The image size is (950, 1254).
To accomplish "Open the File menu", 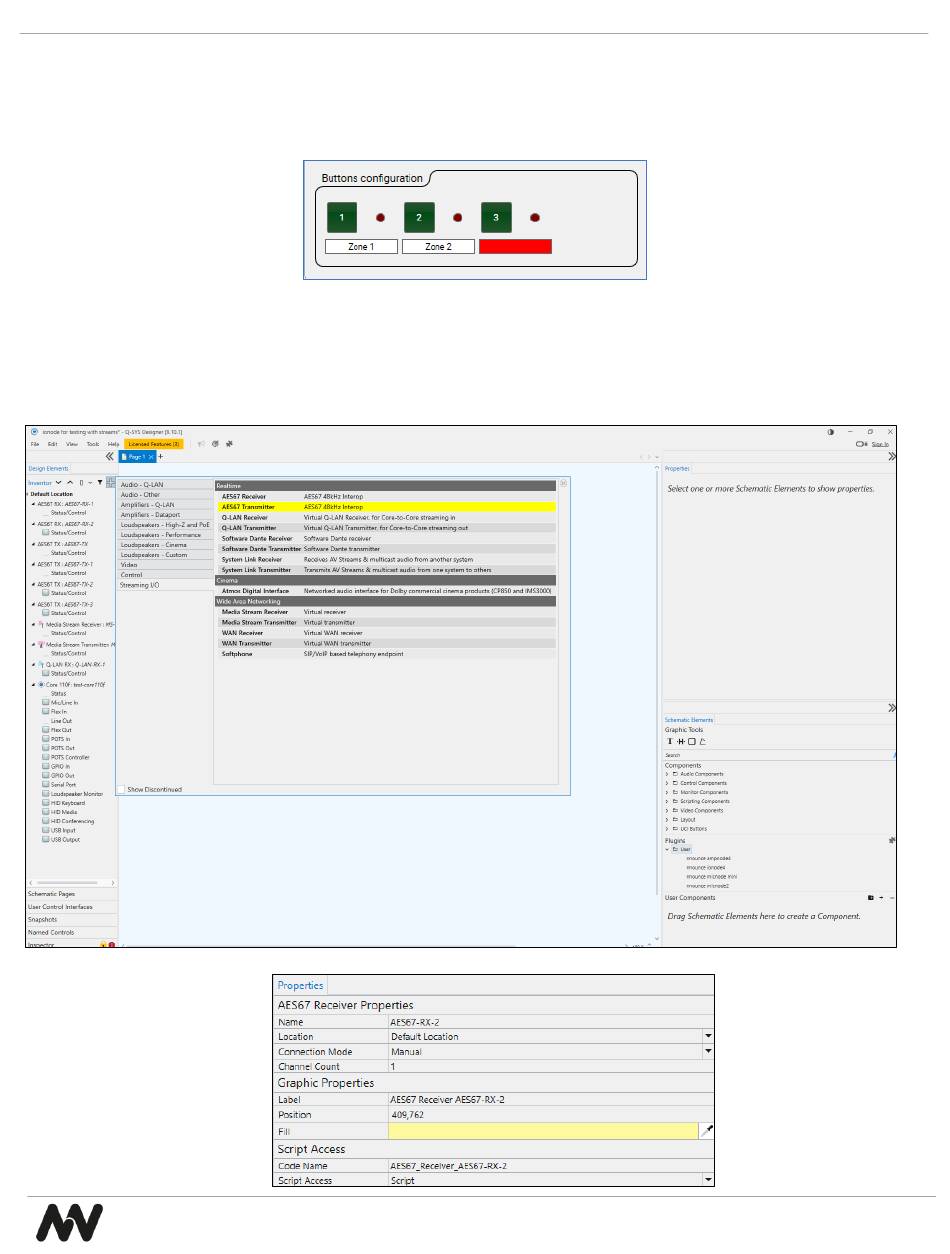I will tap(34, 443).
